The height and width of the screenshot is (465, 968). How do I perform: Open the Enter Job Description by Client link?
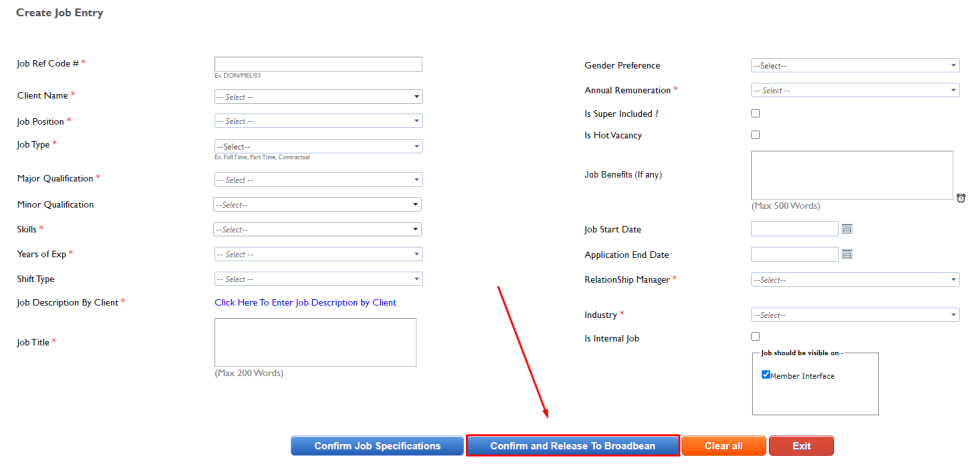(305, 303)
